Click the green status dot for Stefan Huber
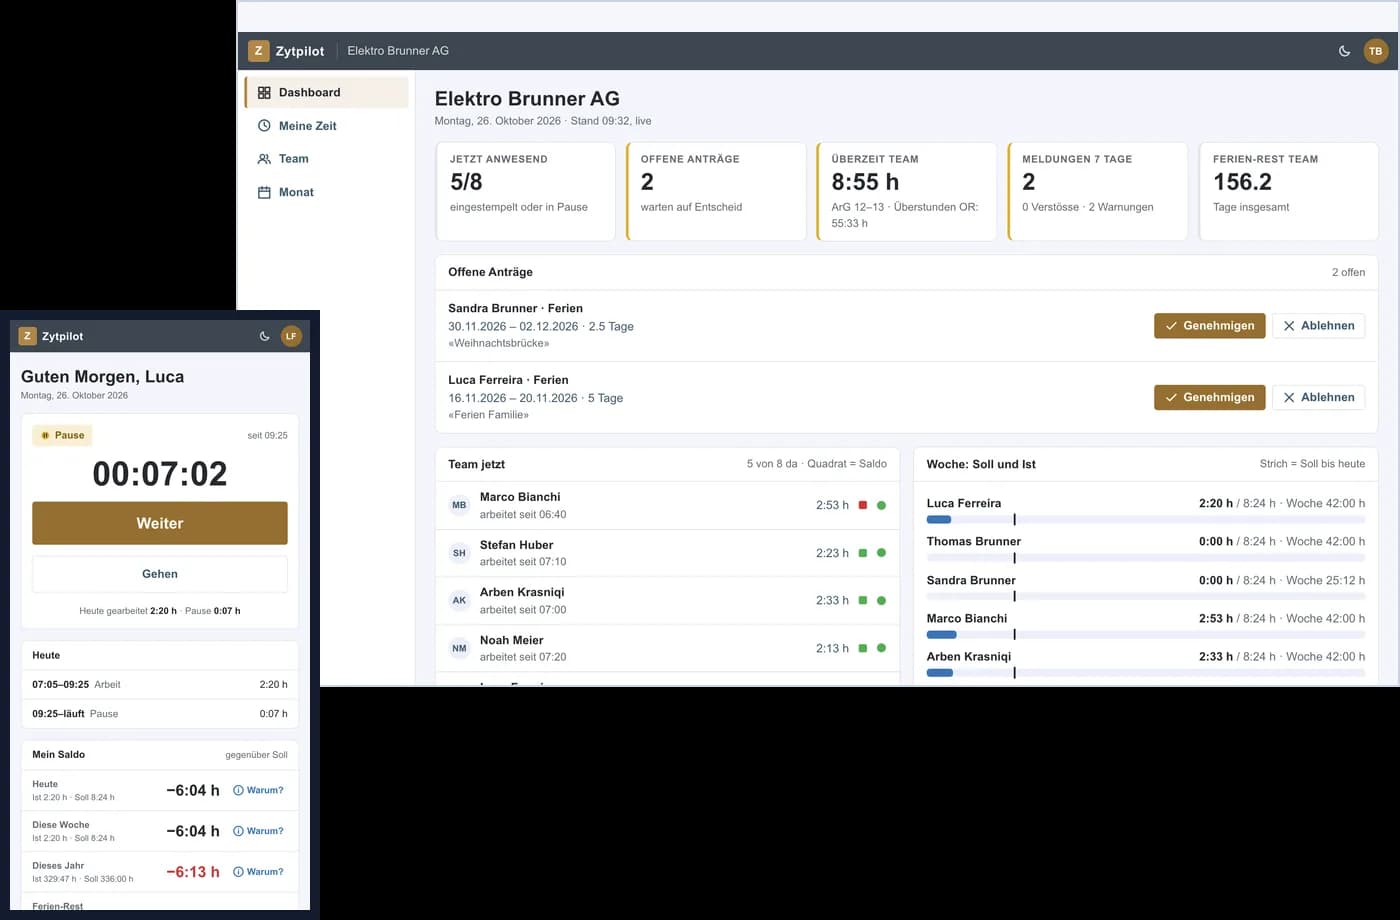This screenshot has height=920, width=1400. 881,553
